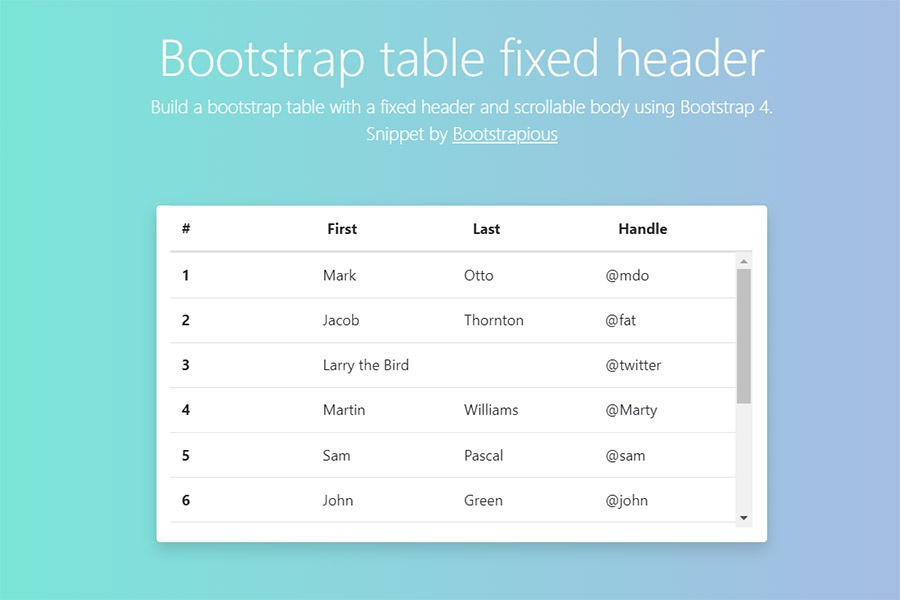Click the "Williams" last name cell
Viewport: 900px width, 600px height.
click(491, 410)
